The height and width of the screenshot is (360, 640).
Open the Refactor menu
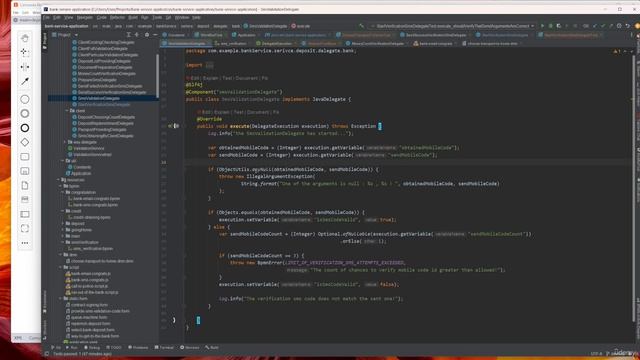(x=117, y=18)
